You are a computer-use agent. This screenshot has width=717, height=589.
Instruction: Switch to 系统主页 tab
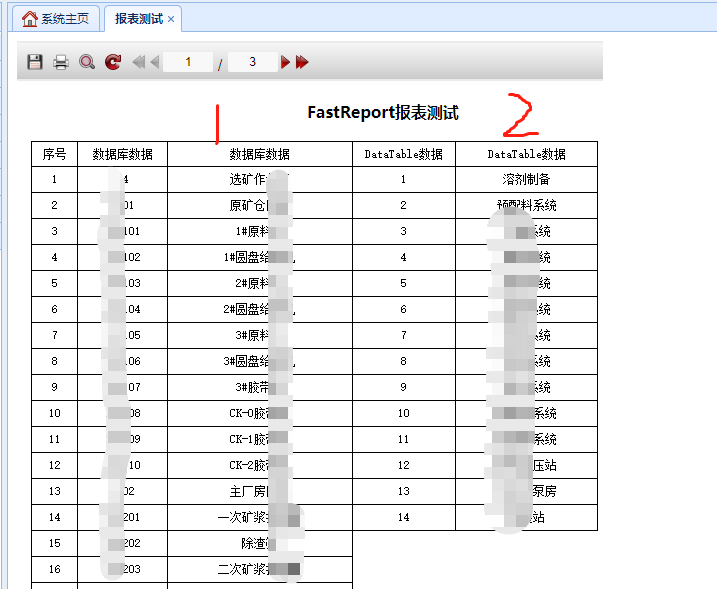point(56,19)
